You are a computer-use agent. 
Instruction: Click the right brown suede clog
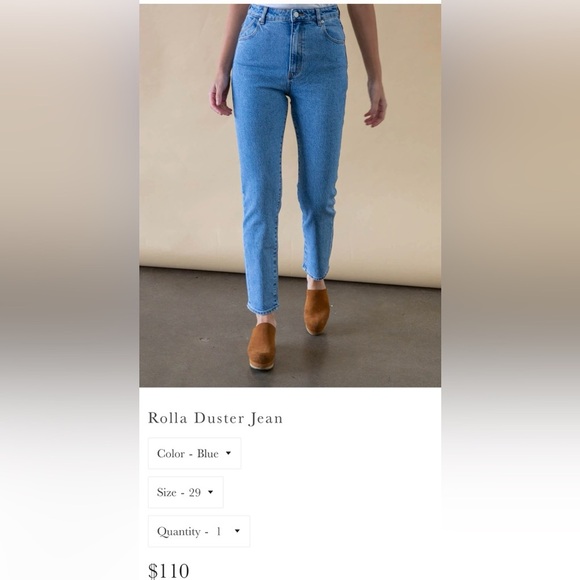(316, 312)
